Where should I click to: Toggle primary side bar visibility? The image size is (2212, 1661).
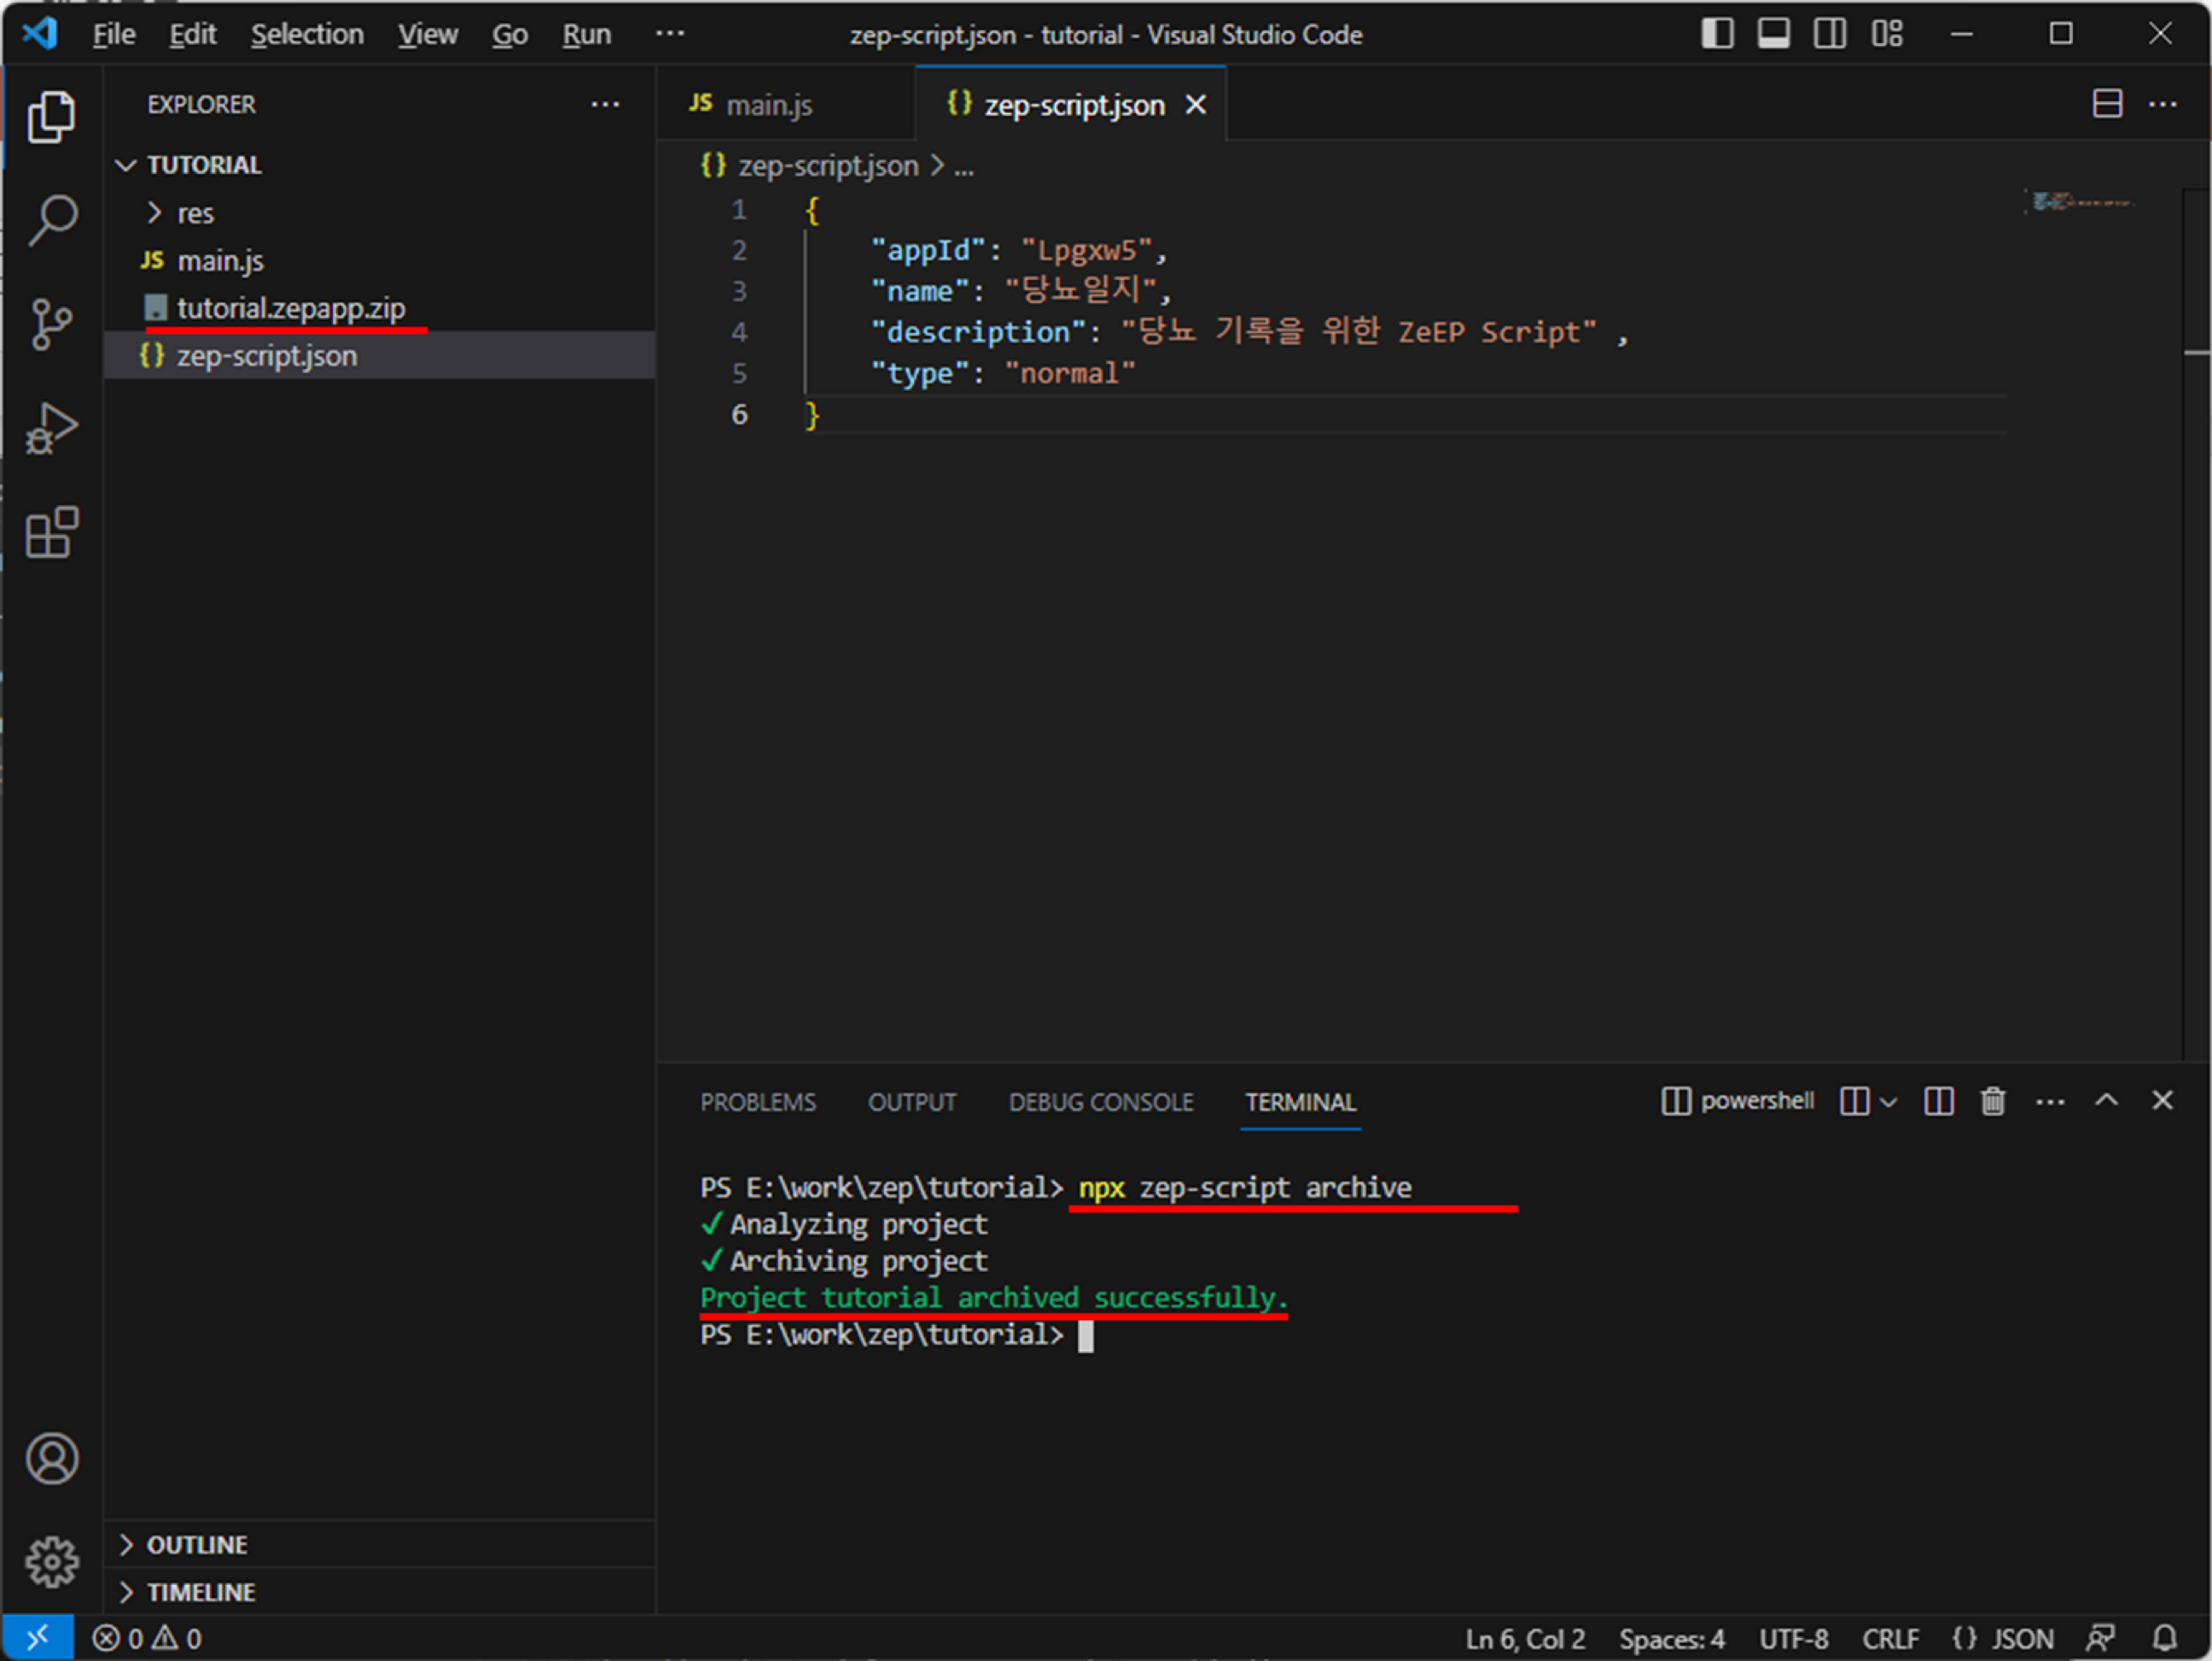(1717, 34)
